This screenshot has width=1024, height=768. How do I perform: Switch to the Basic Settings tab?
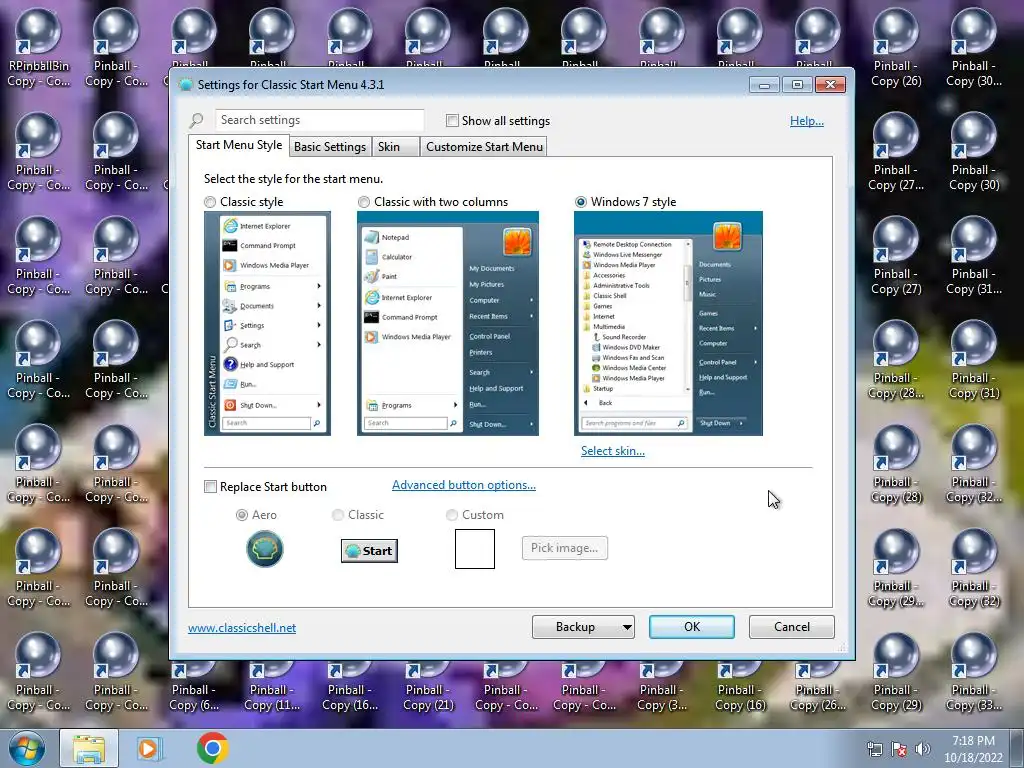coord(330,146)
